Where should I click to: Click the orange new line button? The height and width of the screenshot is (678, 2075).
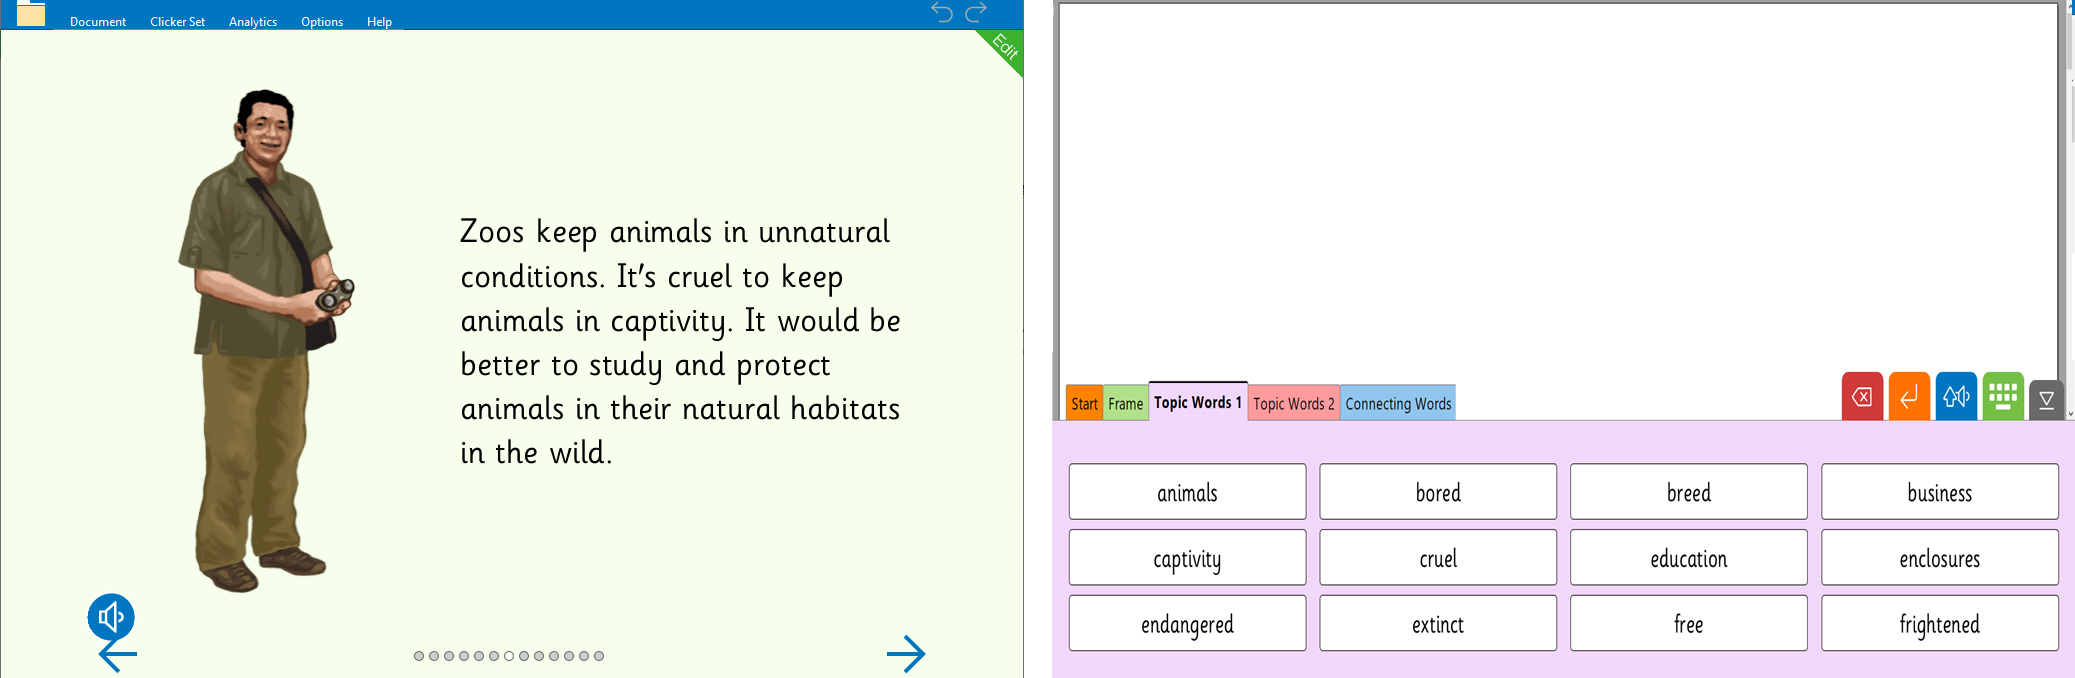click(1909, 397)
